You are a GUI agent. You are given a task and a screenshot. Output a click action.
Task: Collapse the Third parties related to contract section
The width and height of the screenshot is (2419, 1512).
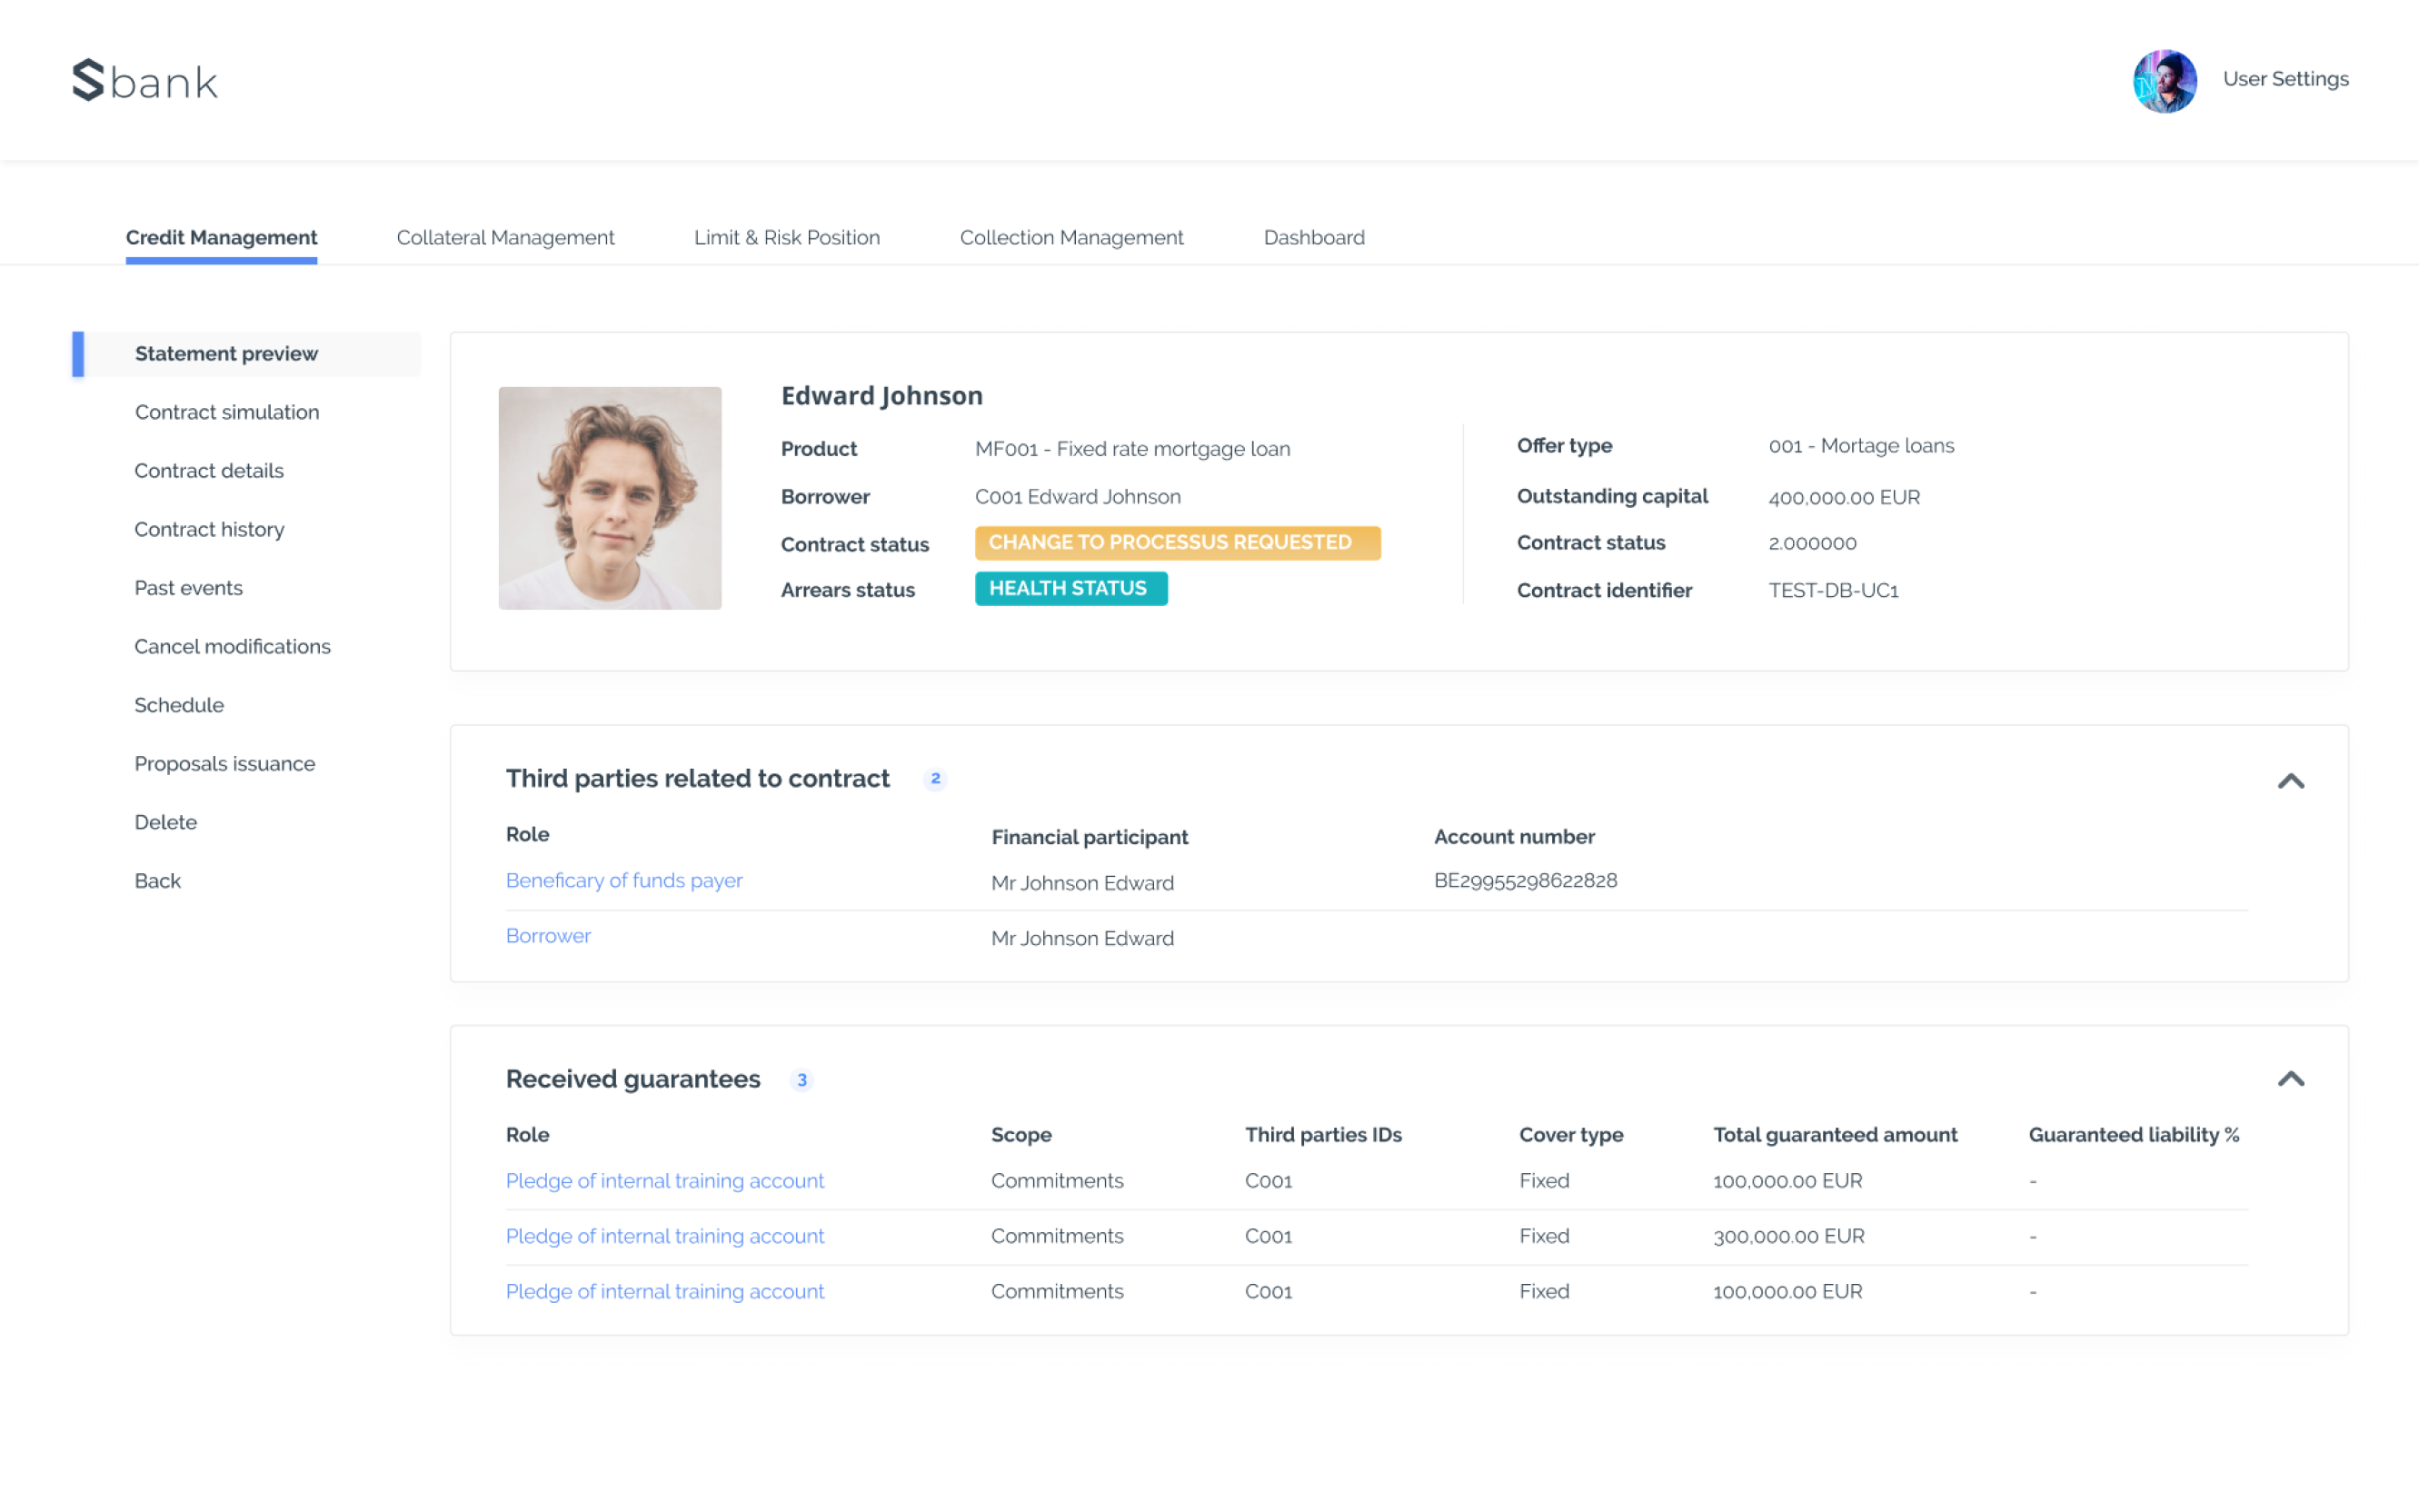point(2292,781)
